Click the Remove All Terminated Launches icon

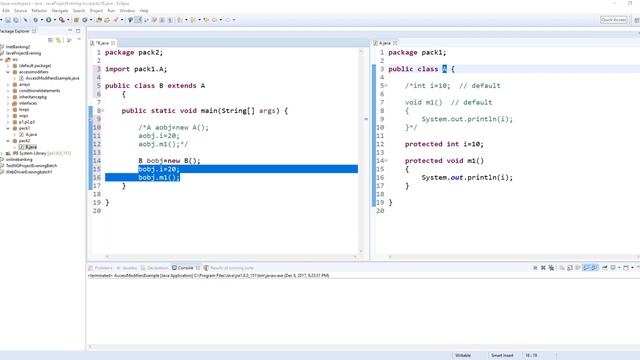(551, 268)
